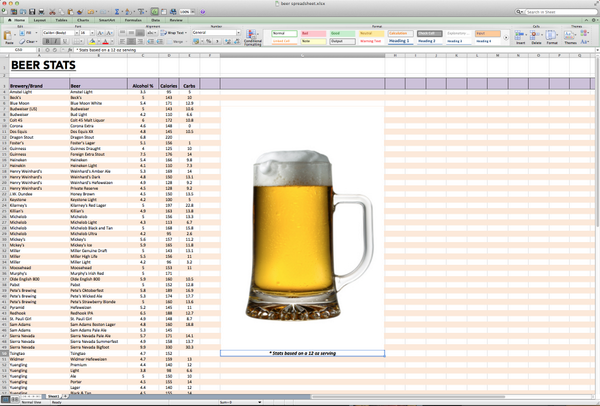Click the Paste clipboard toolbar icon

(x=71, y=12)
